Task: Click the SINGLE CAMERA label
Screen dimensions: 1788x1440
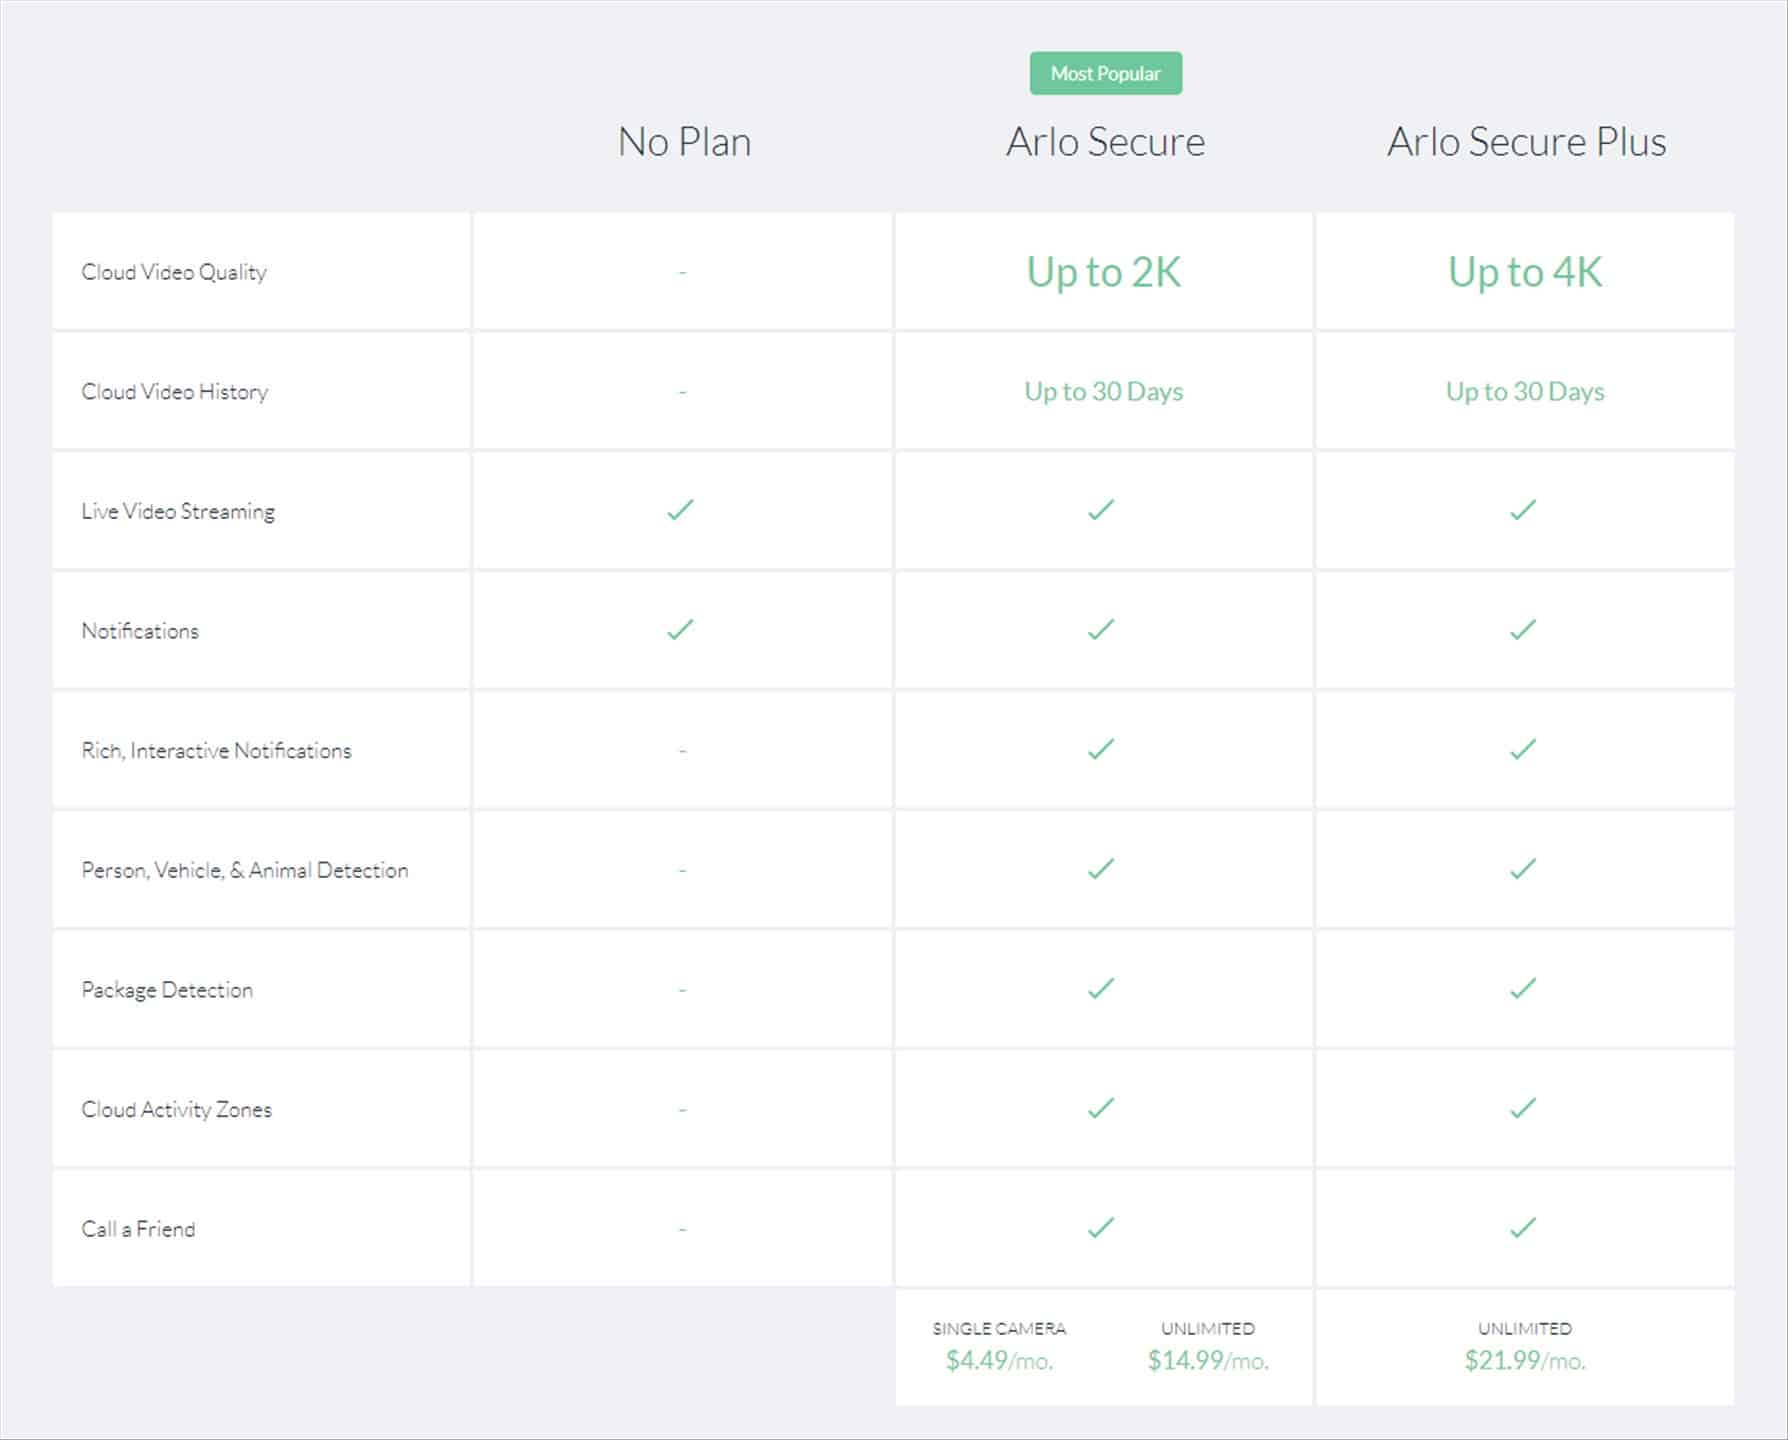Action: tap(999, 1328)
